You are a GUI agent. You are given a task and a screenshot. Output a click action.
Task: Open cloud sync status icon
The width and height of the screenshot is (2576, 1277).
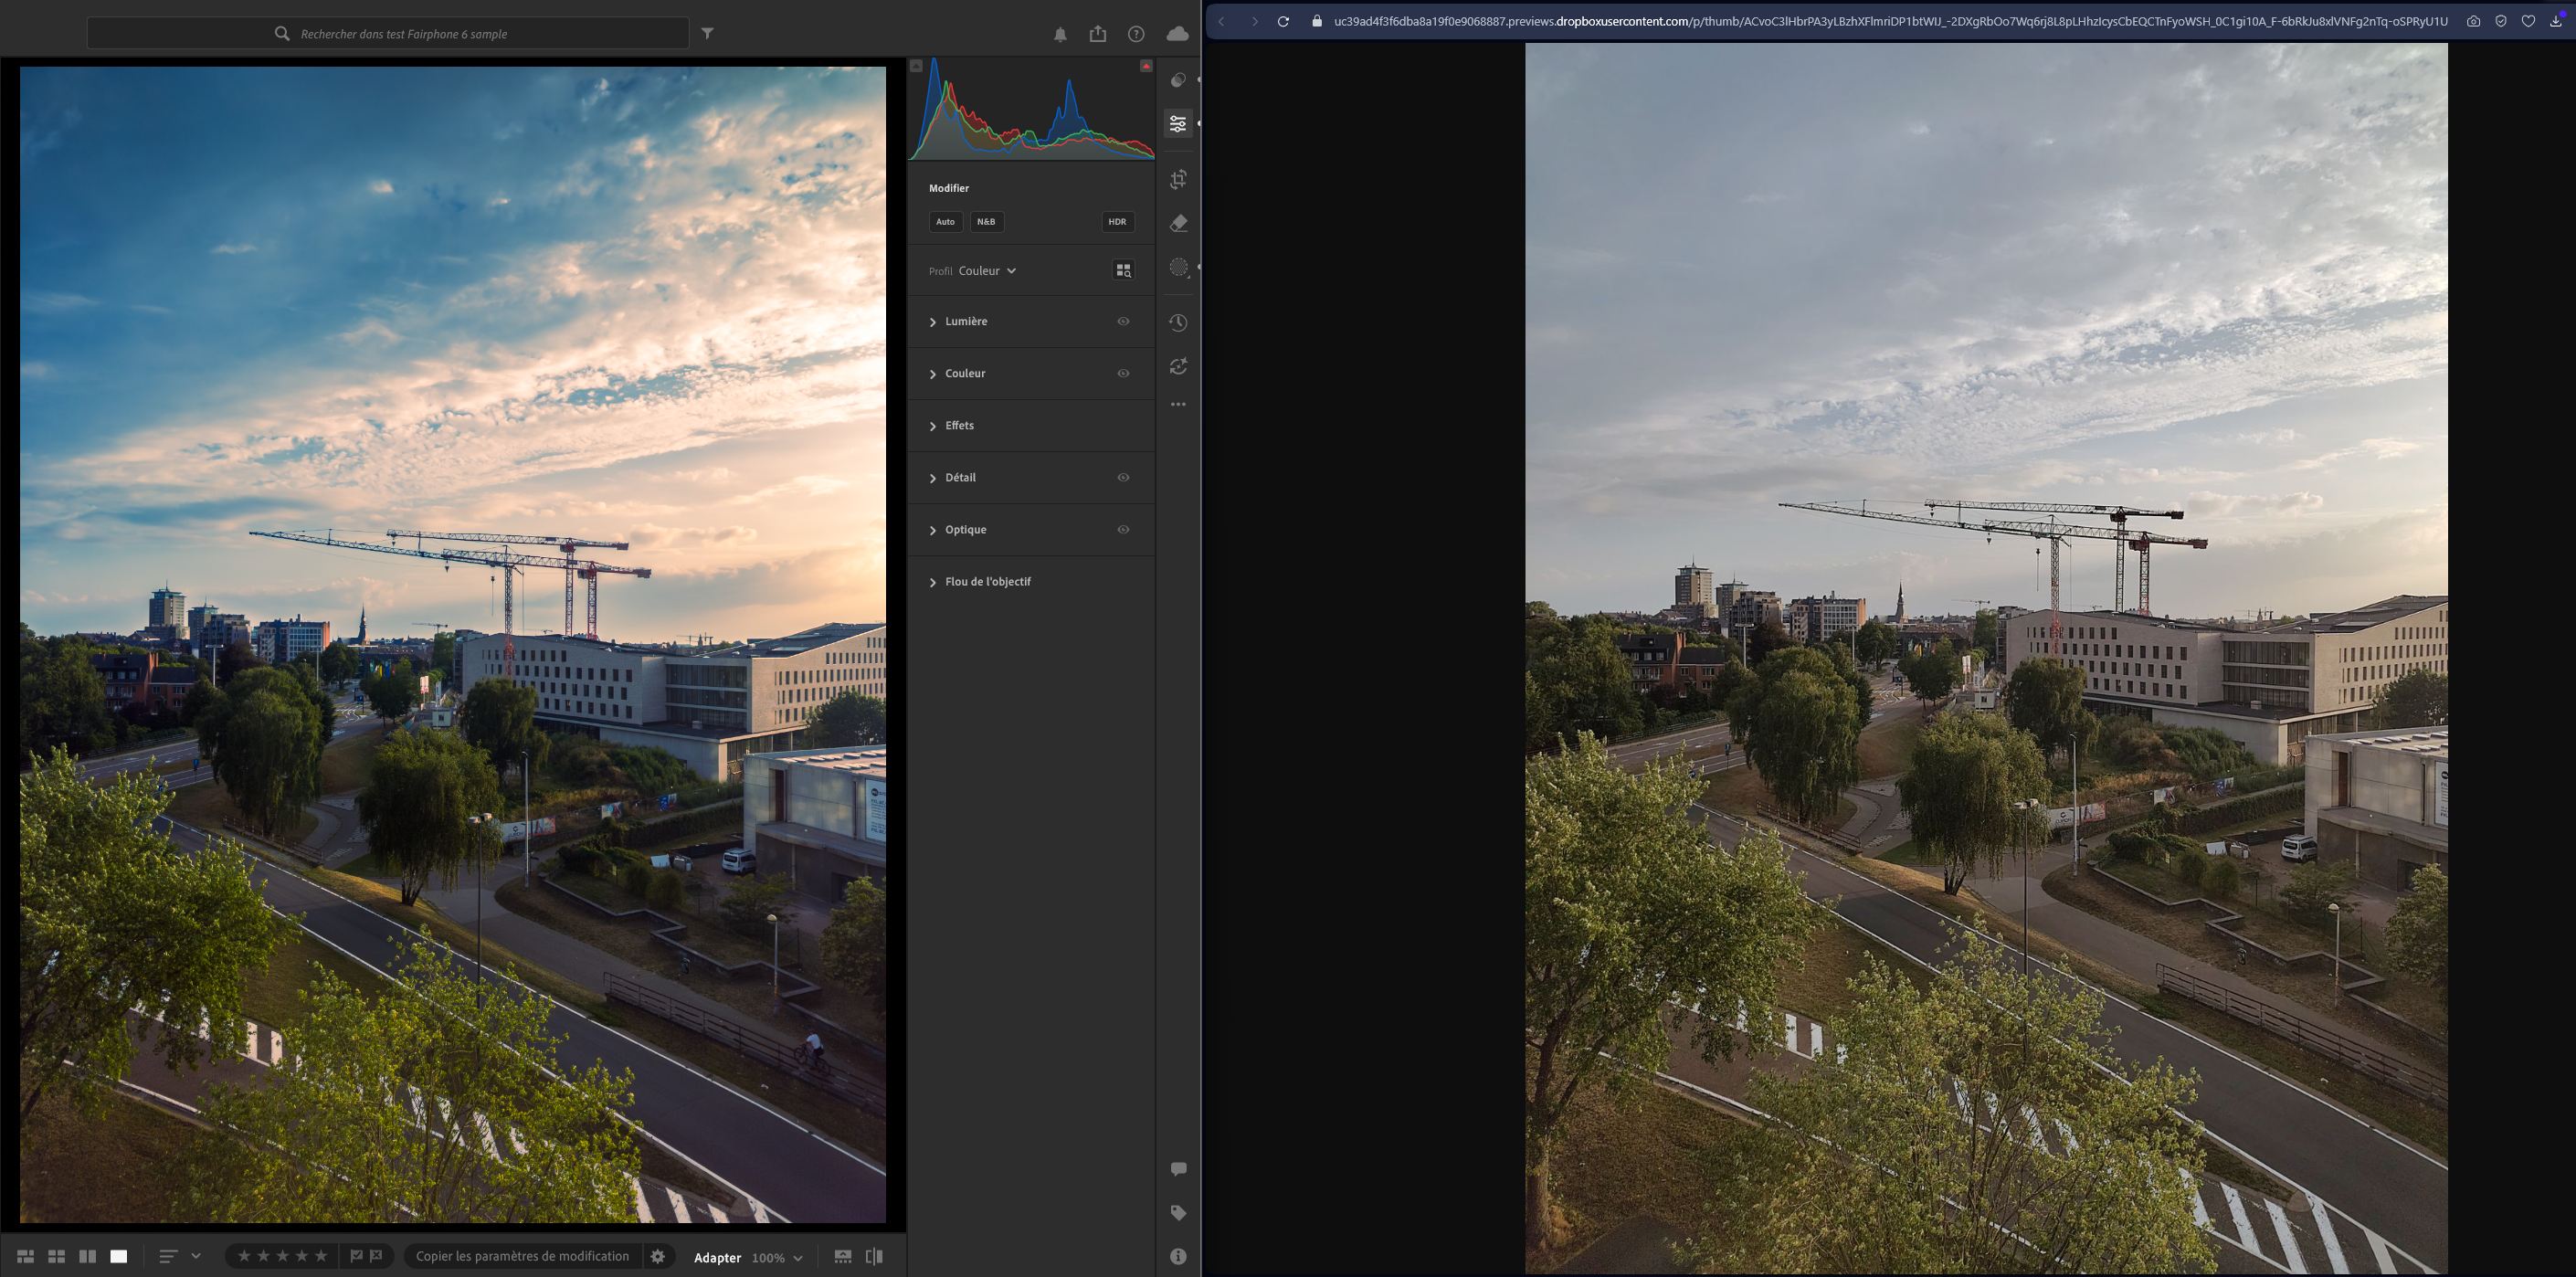click(x=1177, y=34)
